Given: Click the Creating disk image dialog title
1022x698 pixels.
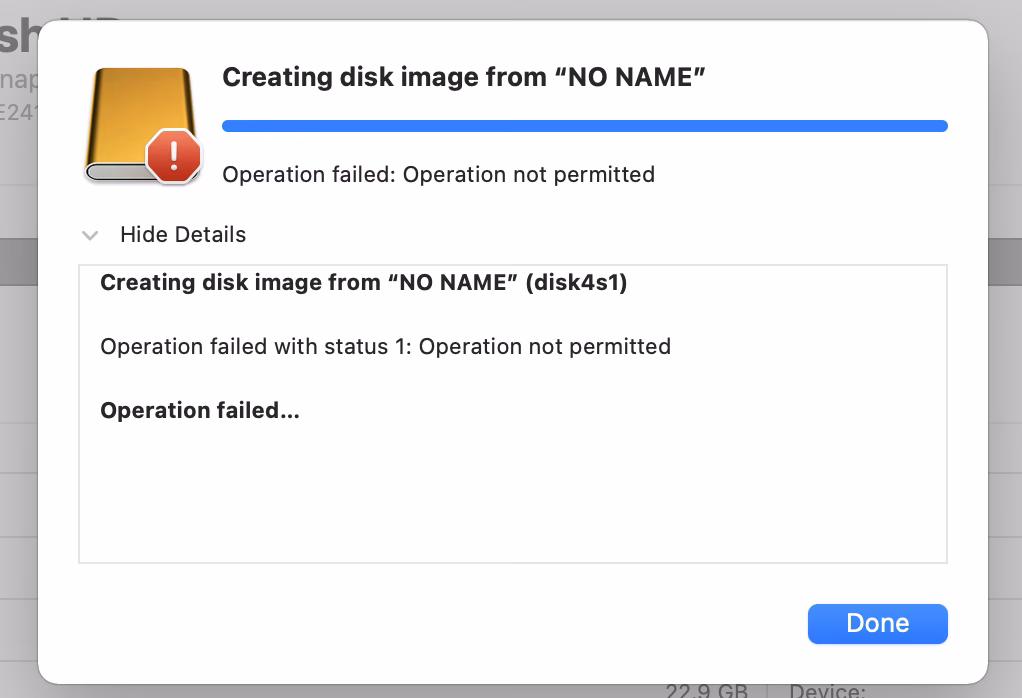Looking at the screenshot, I should [463, 76].
